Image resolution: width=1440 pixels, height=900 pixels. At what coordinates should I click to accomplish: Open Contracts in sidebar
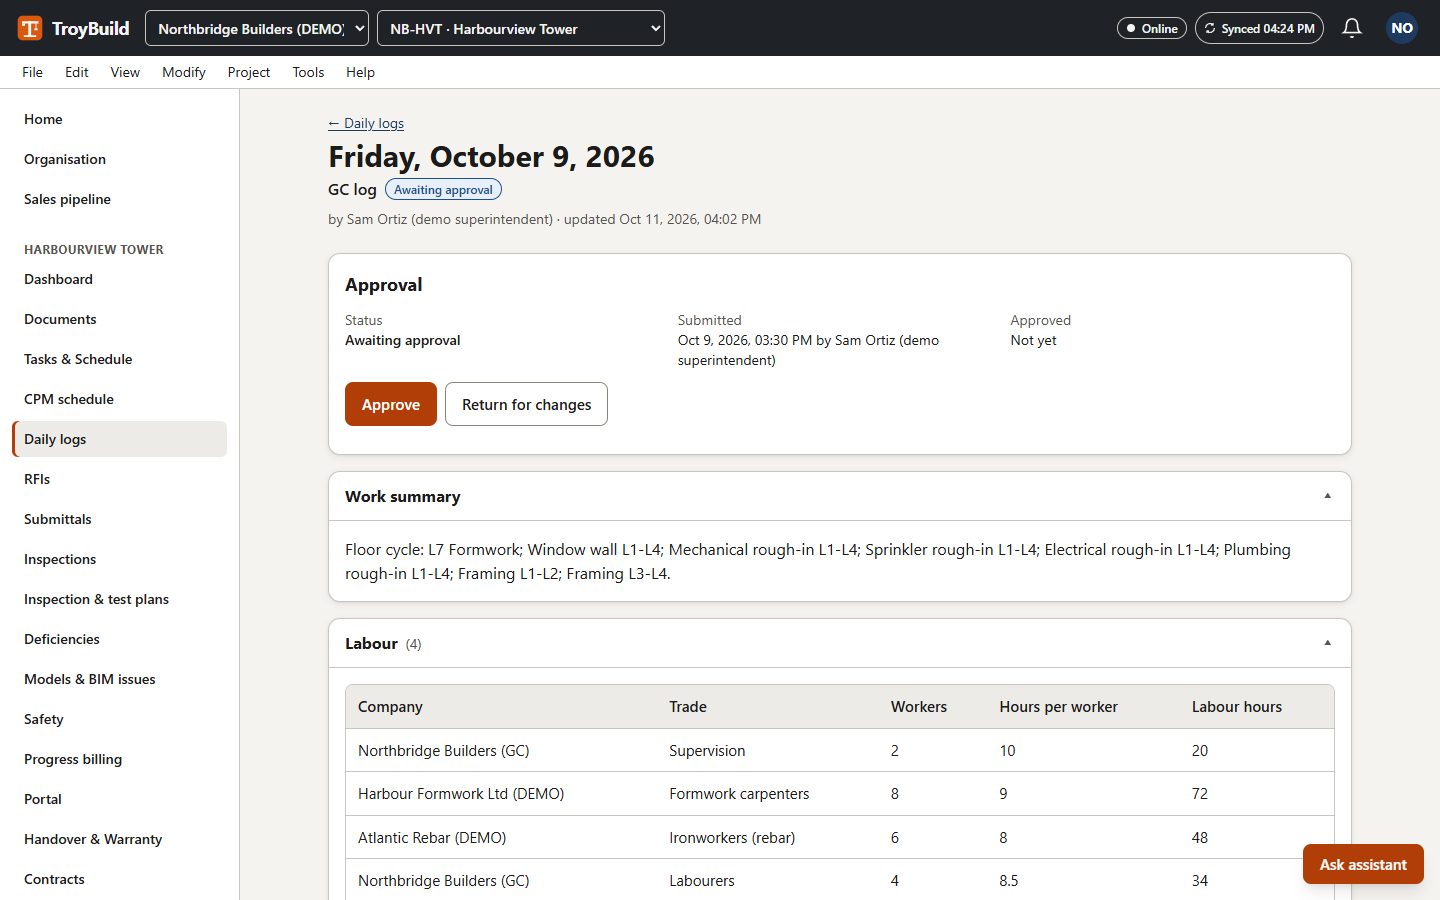120,879
